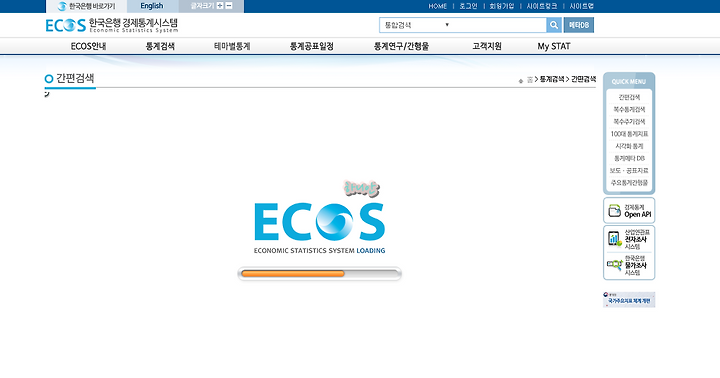Viewport: 720px width, 378px height.
Task: Open the 고객지원 menu
Action: [487, 46]
